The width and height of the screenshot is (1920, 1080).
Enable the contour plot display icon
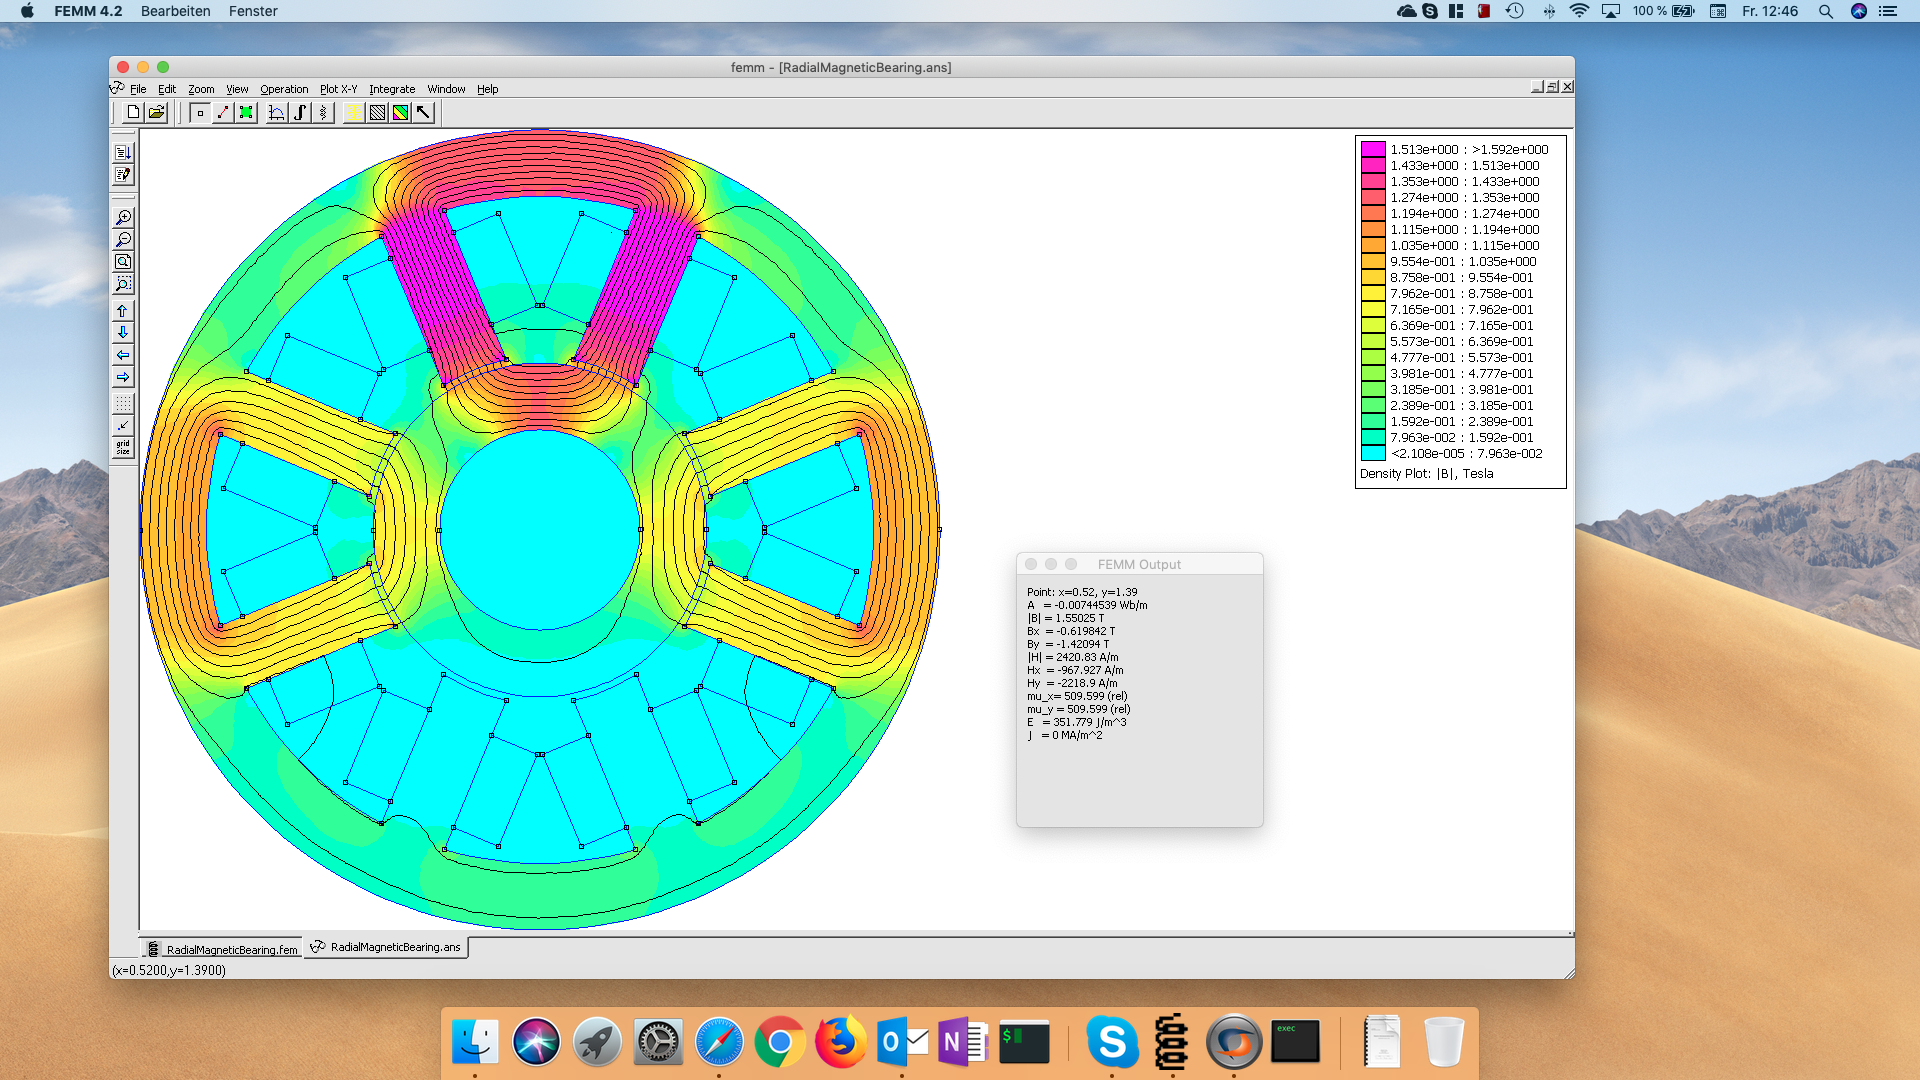click(x=378, y=113)
